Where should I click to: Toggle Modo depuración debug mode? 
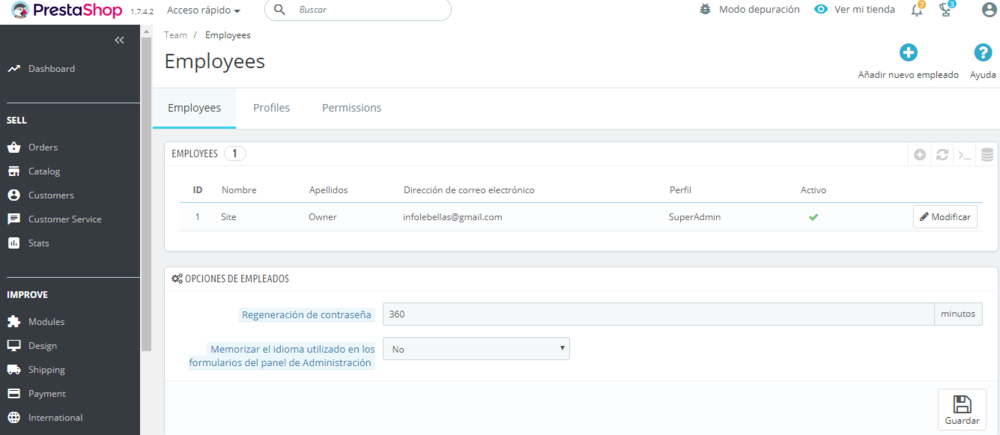[749, 10]
